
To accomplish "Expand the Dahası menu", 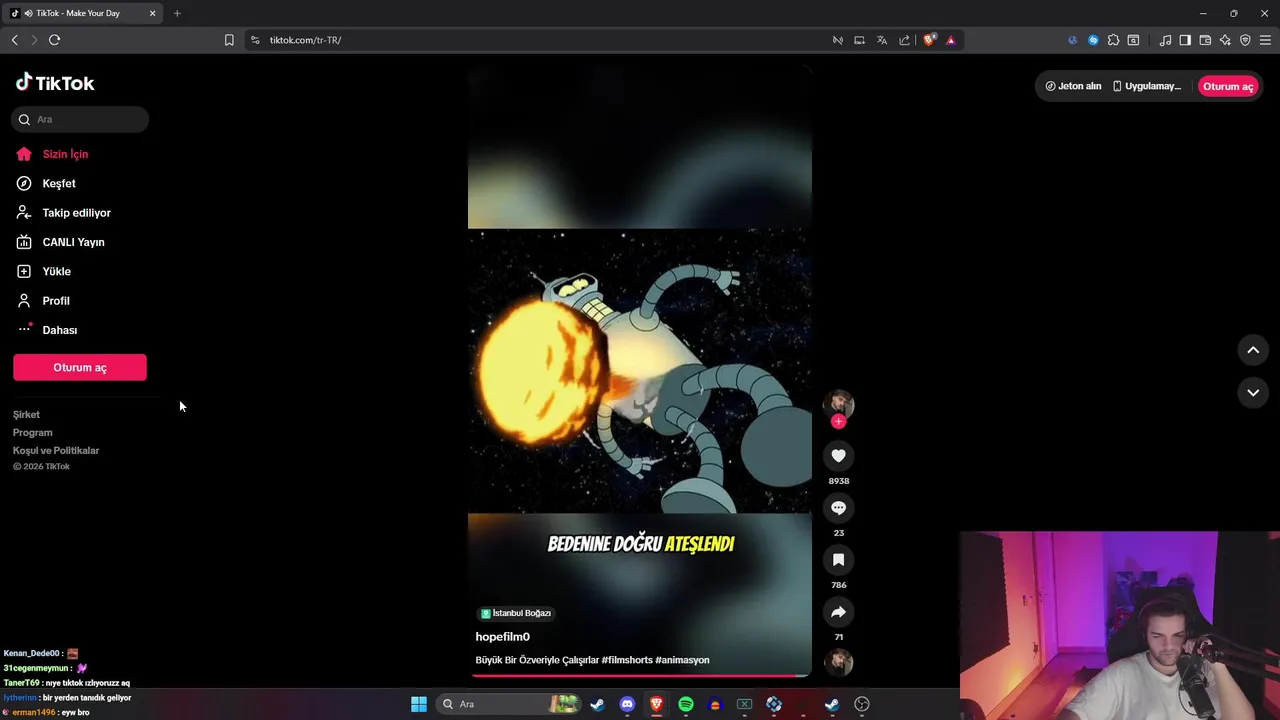I will [x=47, y=330].
